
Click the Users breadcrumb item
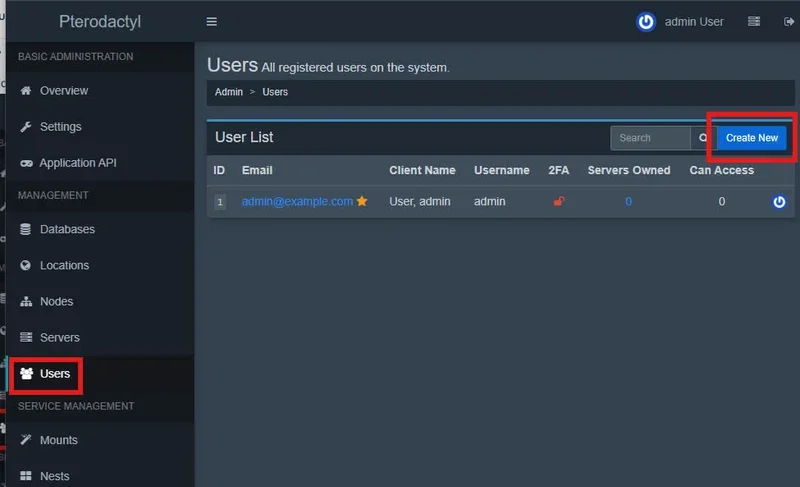(275, 92)
